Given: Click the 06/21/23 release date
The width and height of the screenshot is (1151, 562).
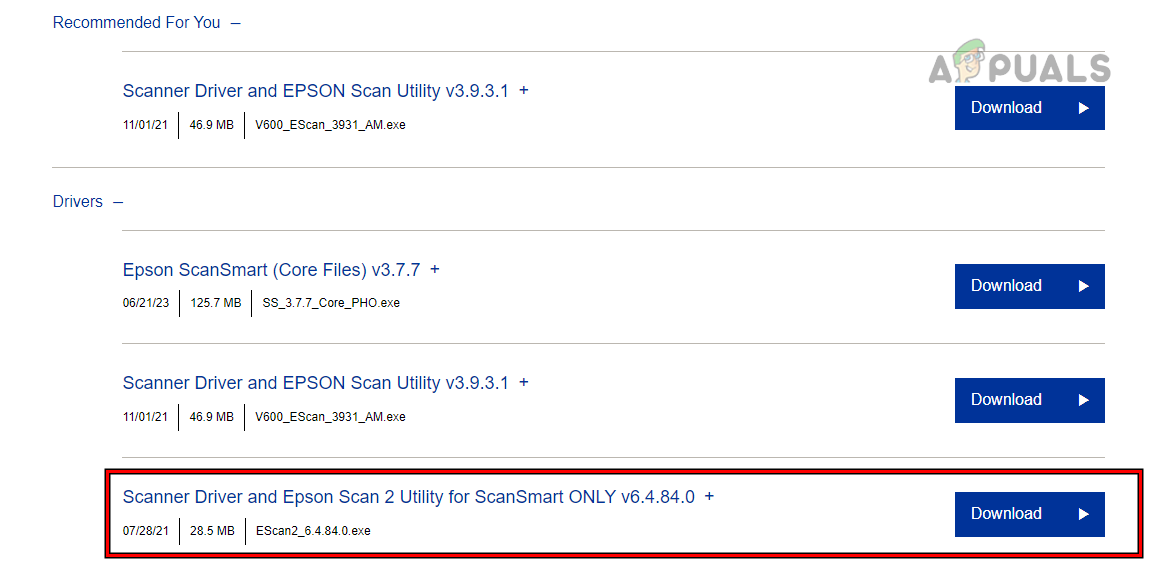Looking at the screenshot, I should [145, 302].
